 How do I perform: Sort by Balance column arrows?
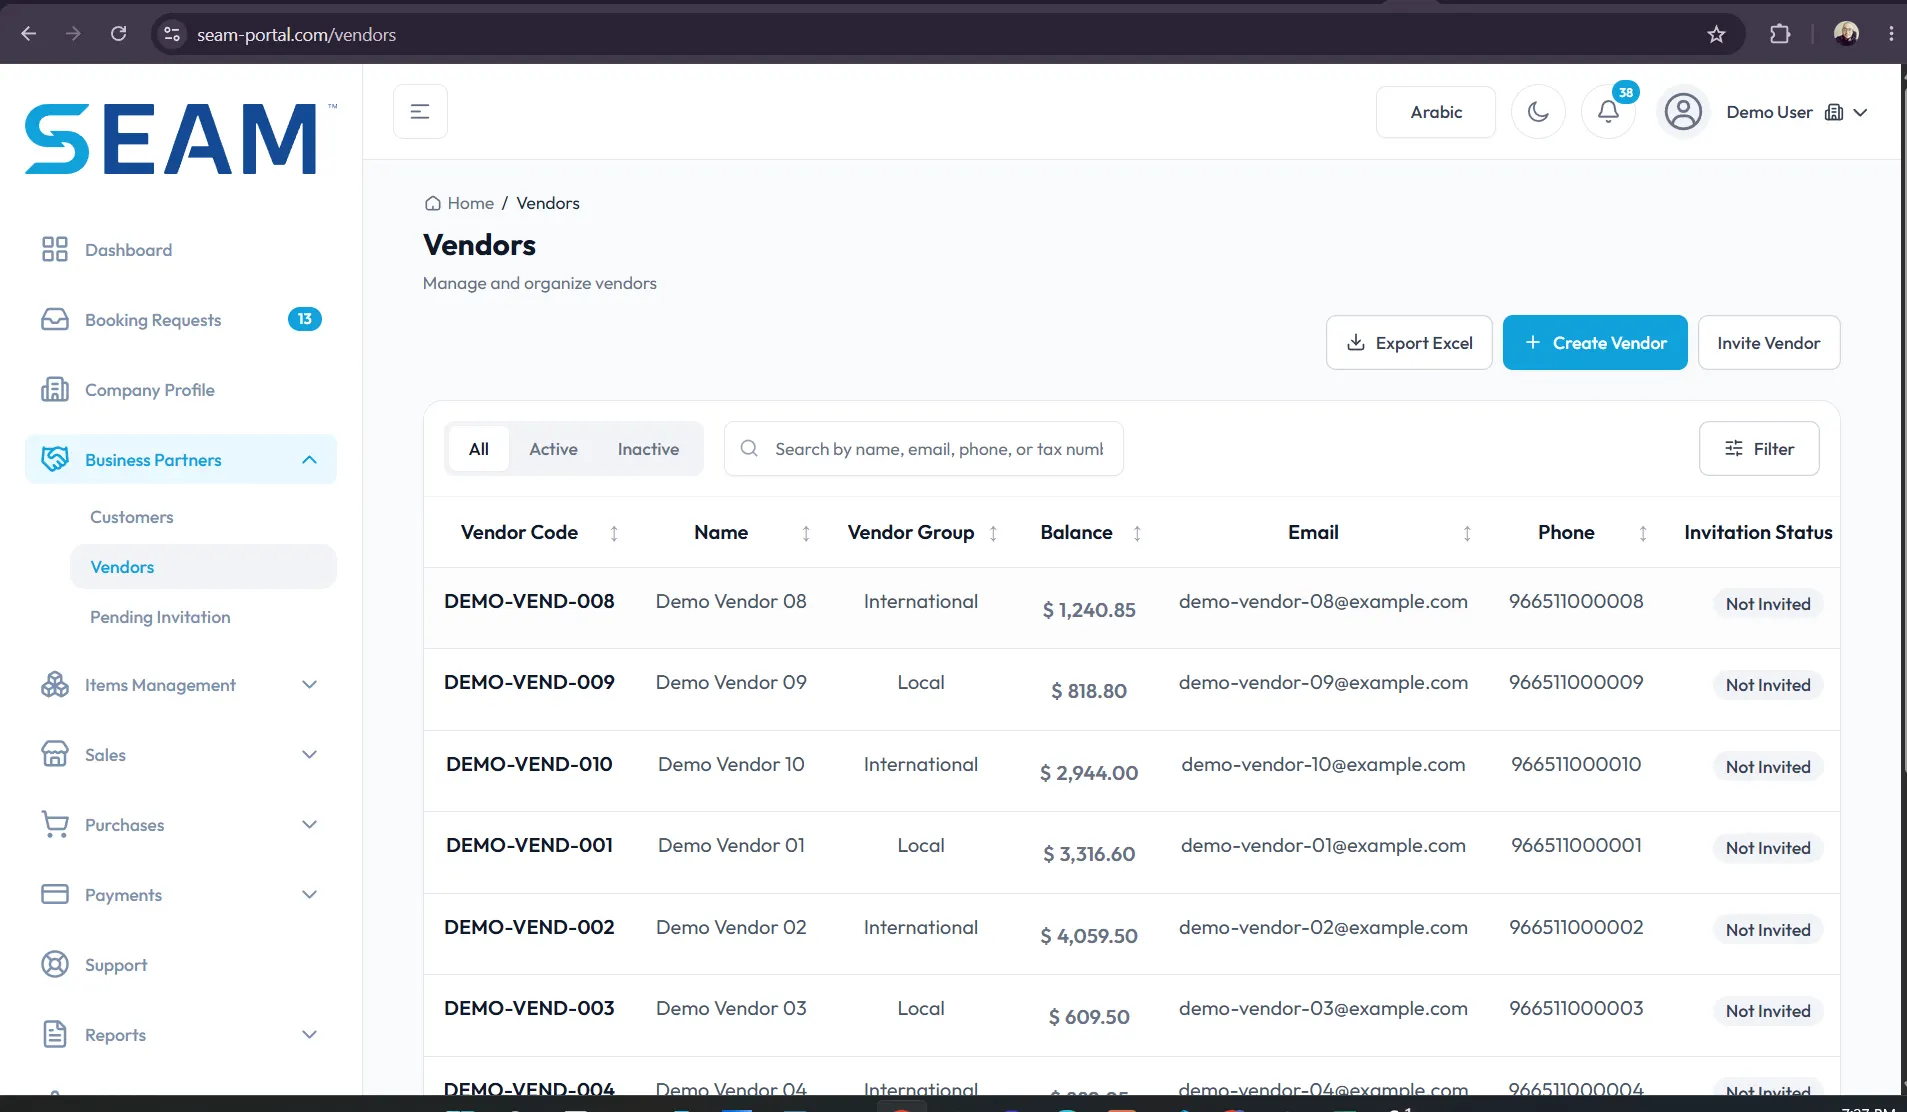1137,534
